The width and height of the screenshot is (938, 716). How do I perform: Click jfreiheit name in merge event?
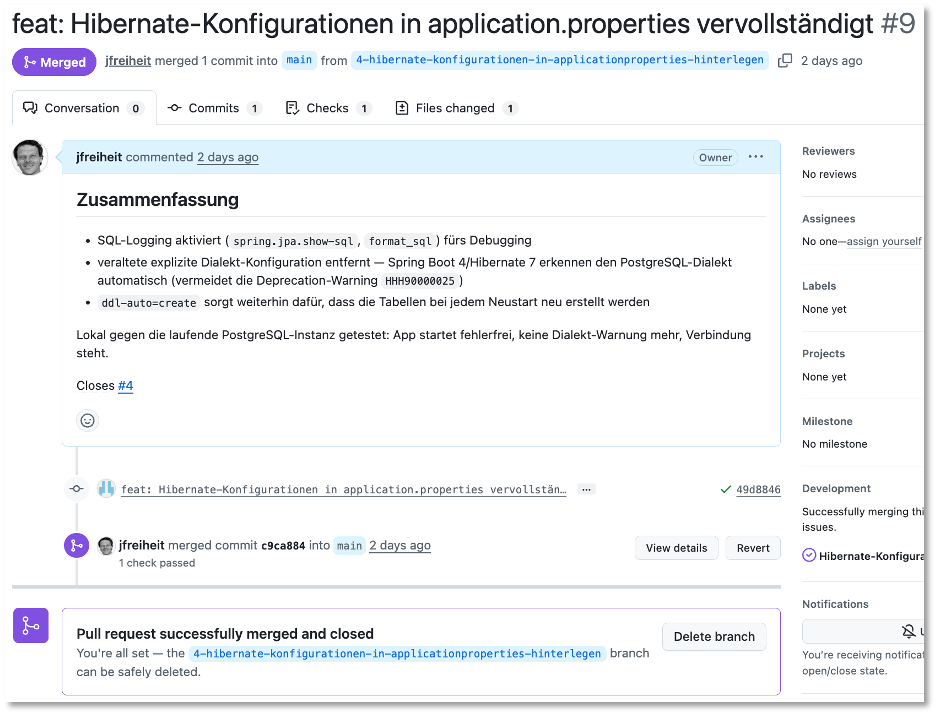click(141, 546)
